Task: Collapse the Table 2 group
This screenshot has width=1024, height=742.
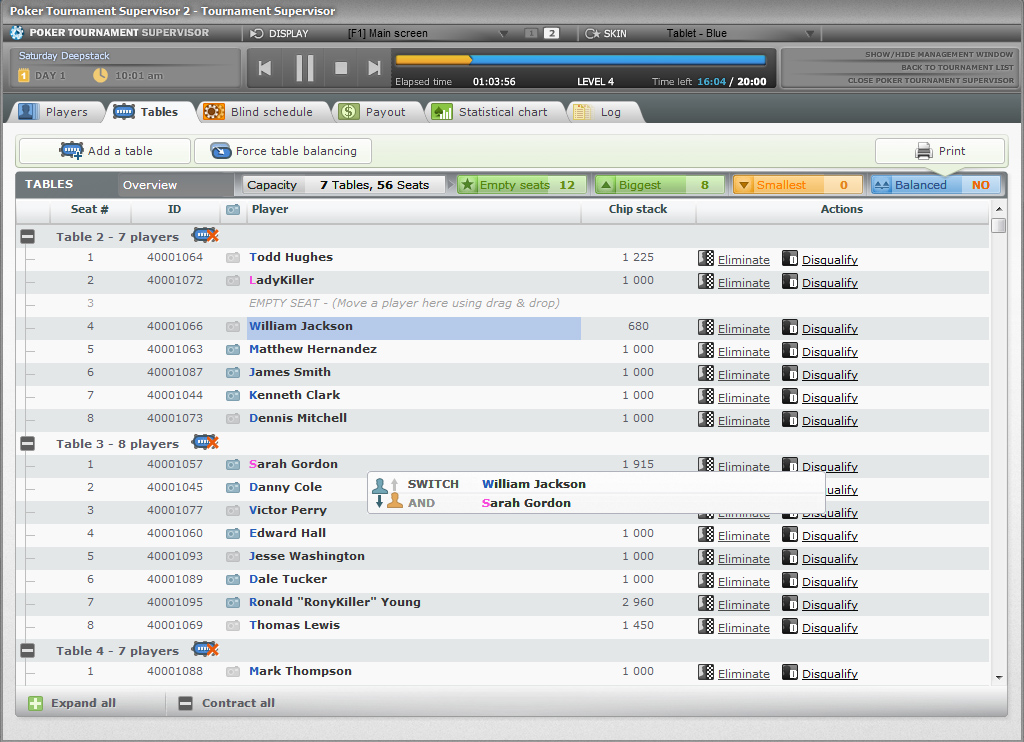Action: point(28,237)
